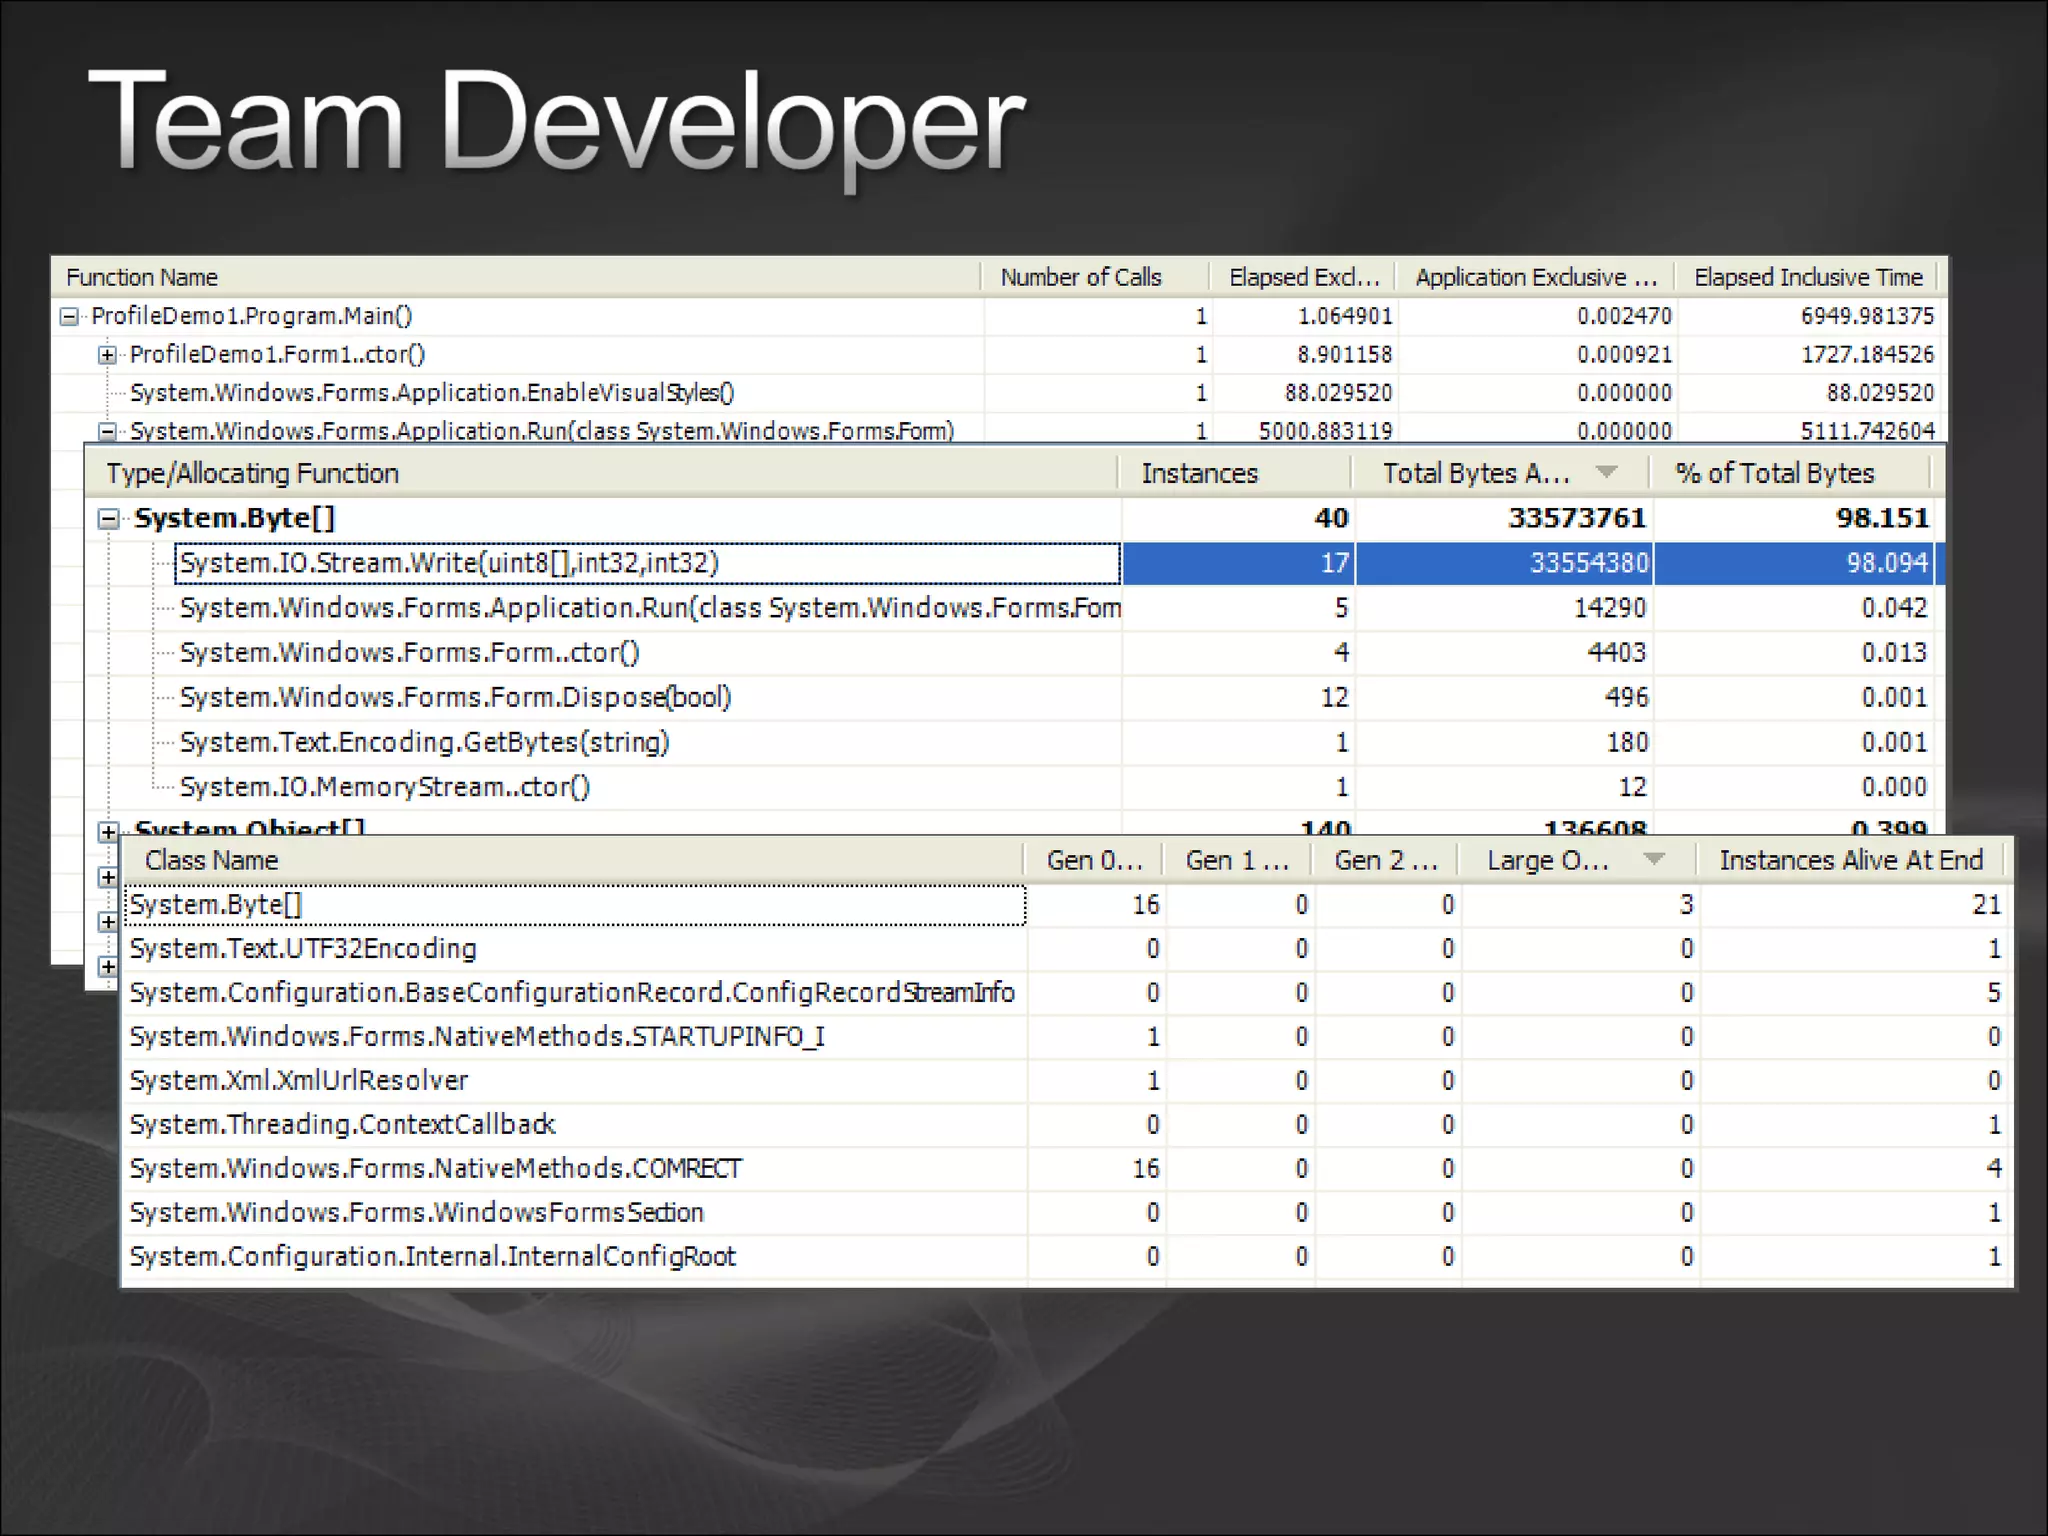Click the Function Name column header

click(x=517, y=277)
